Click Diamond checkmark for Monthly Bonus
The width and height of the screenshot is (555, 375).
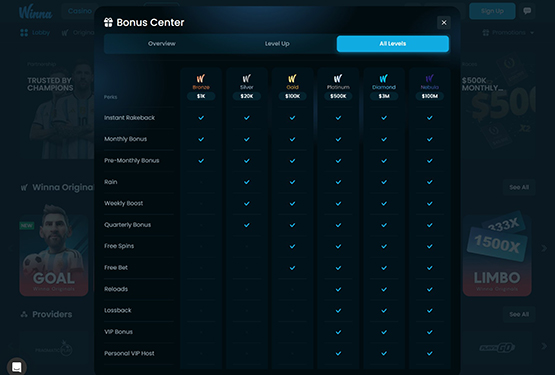(x=384, y=139)
